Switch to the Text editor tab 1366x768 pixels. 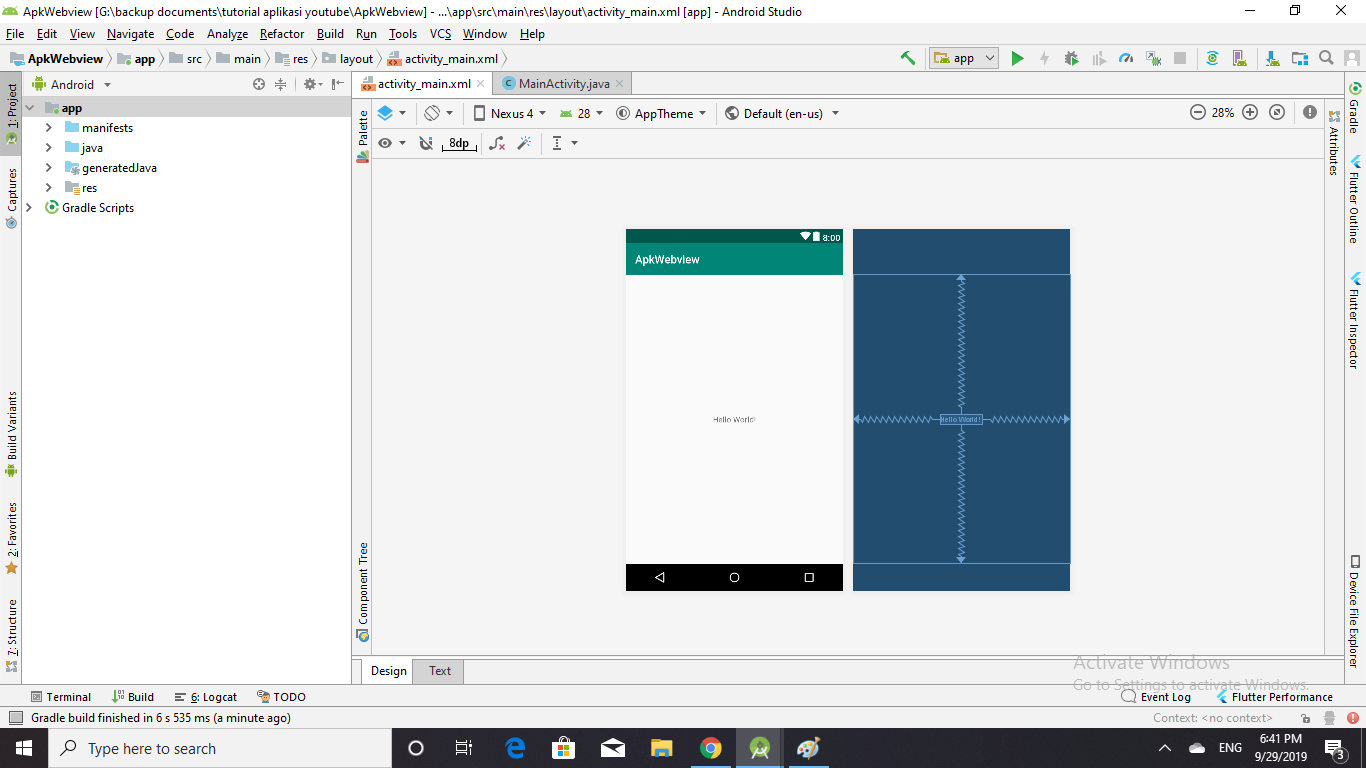pyautogui.click(x=440, y=671)
